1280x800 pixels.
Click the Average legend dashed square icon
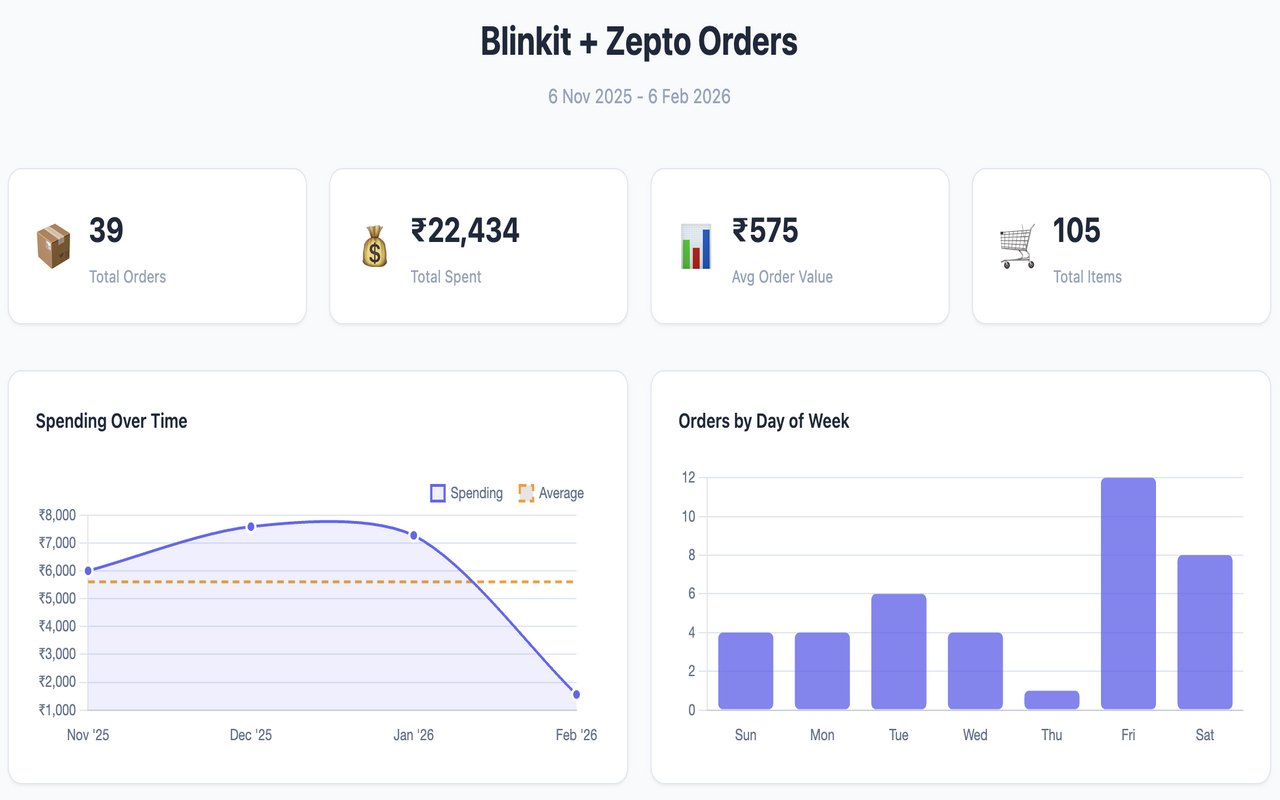pos(524,492)
